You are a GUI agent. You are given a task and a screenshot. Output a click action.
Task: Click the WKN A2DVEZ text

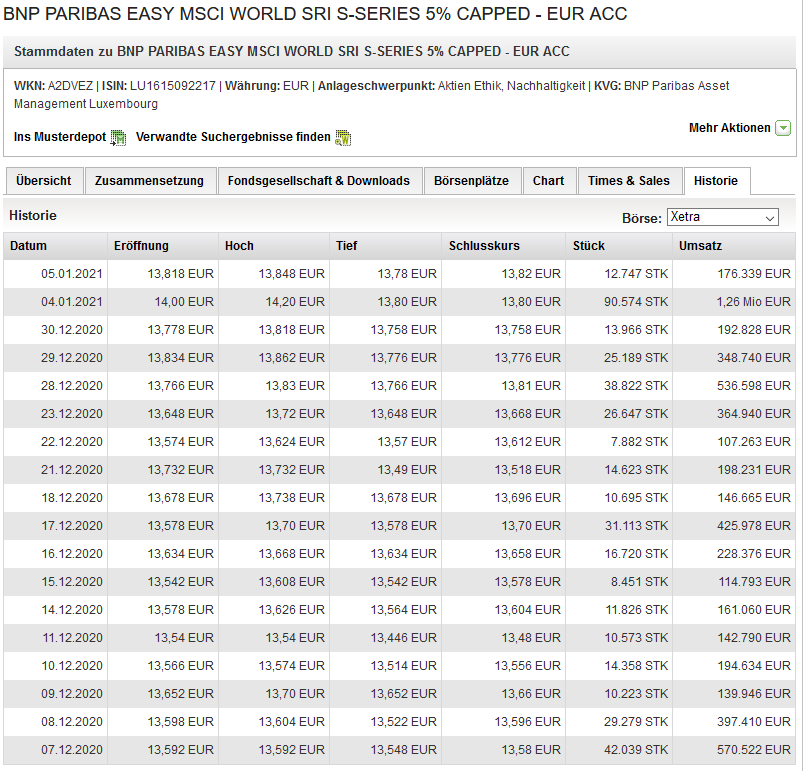click(x=53, y=86)
